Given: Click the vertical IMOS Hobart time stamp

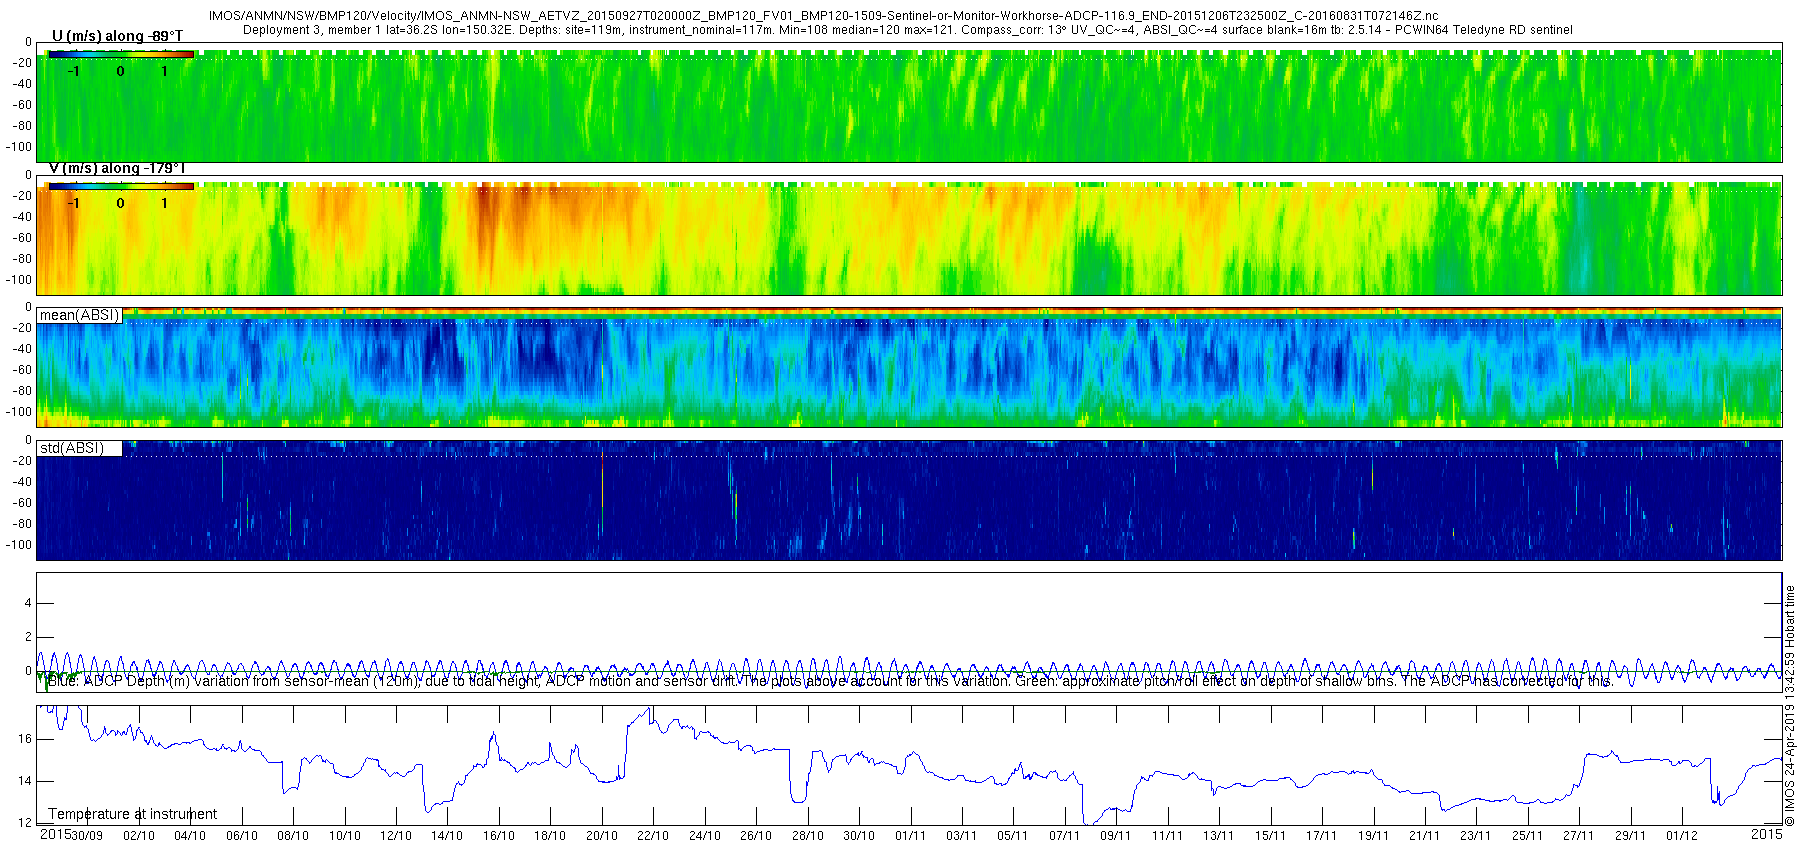Looking at the screenshot, I should tap(1790, 706).
